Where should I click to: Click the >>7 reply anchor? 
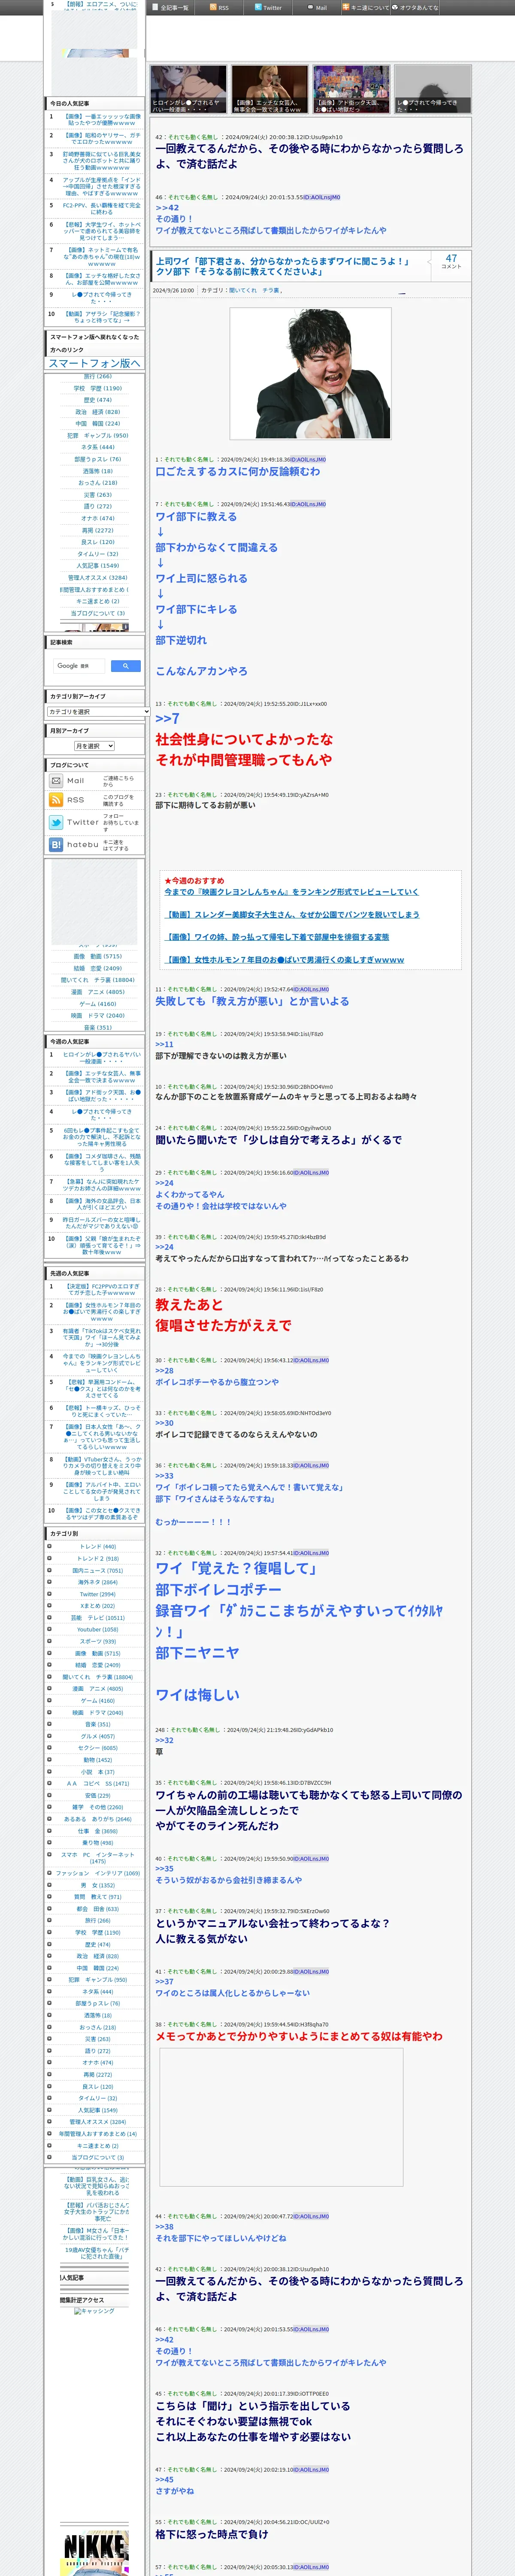click(167, 718)
